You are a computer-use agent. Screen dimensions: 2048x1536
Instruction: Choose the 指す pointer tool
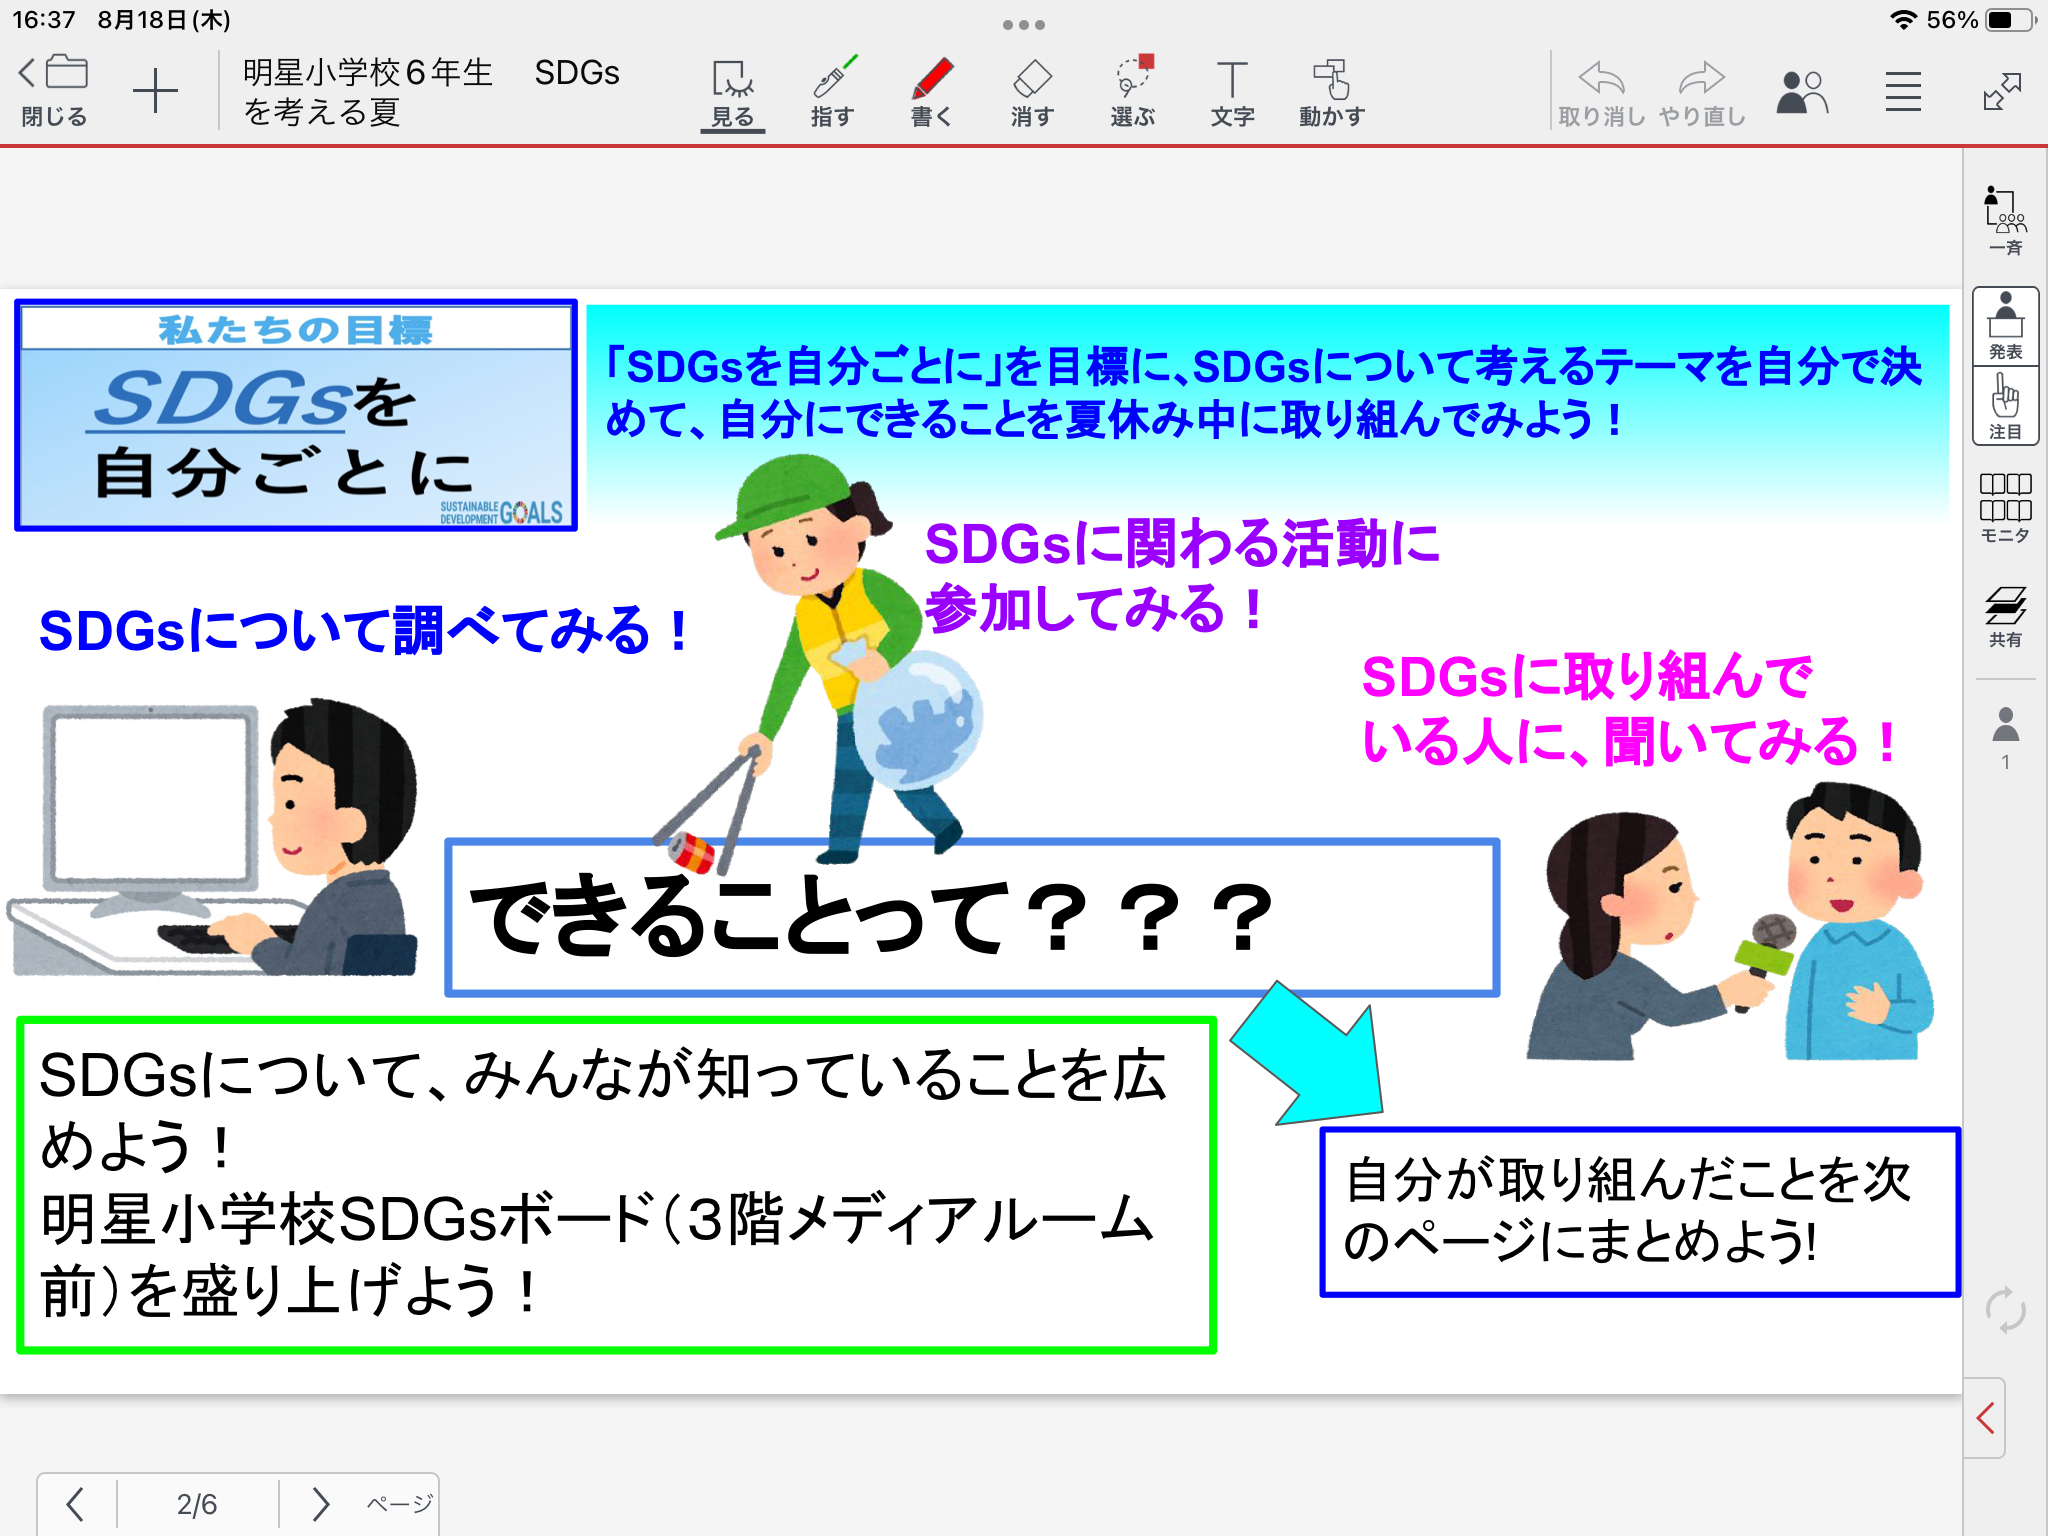point(832,92)
